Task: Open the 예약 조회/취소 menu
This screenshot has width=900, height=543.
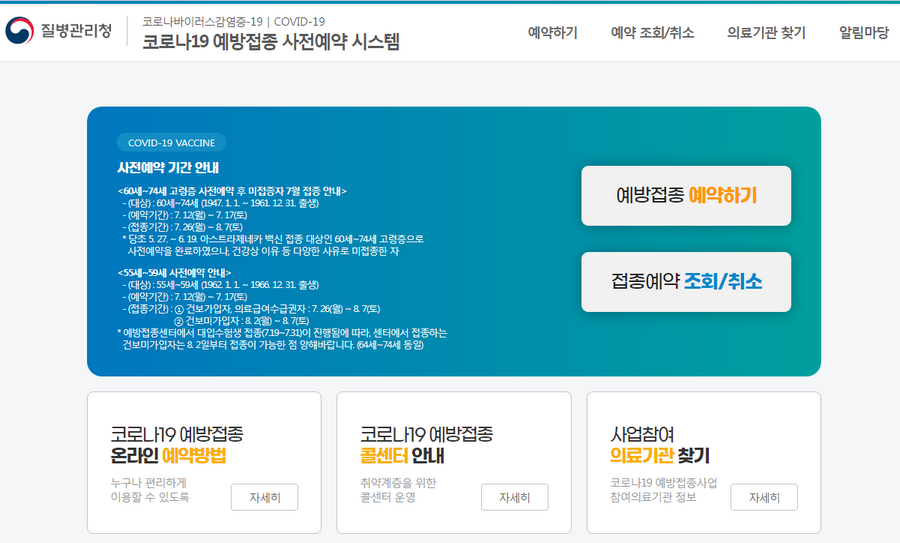Action: click(653, 33)
